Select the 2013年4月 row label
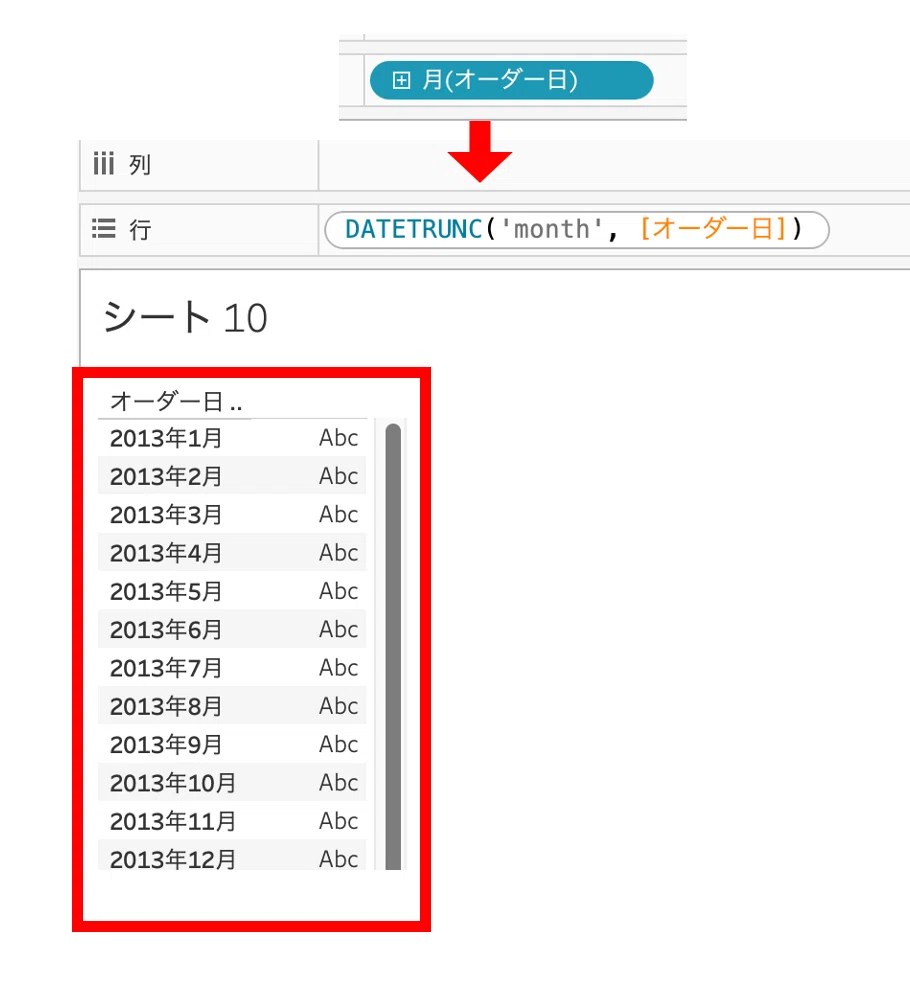 click(166, 553)
